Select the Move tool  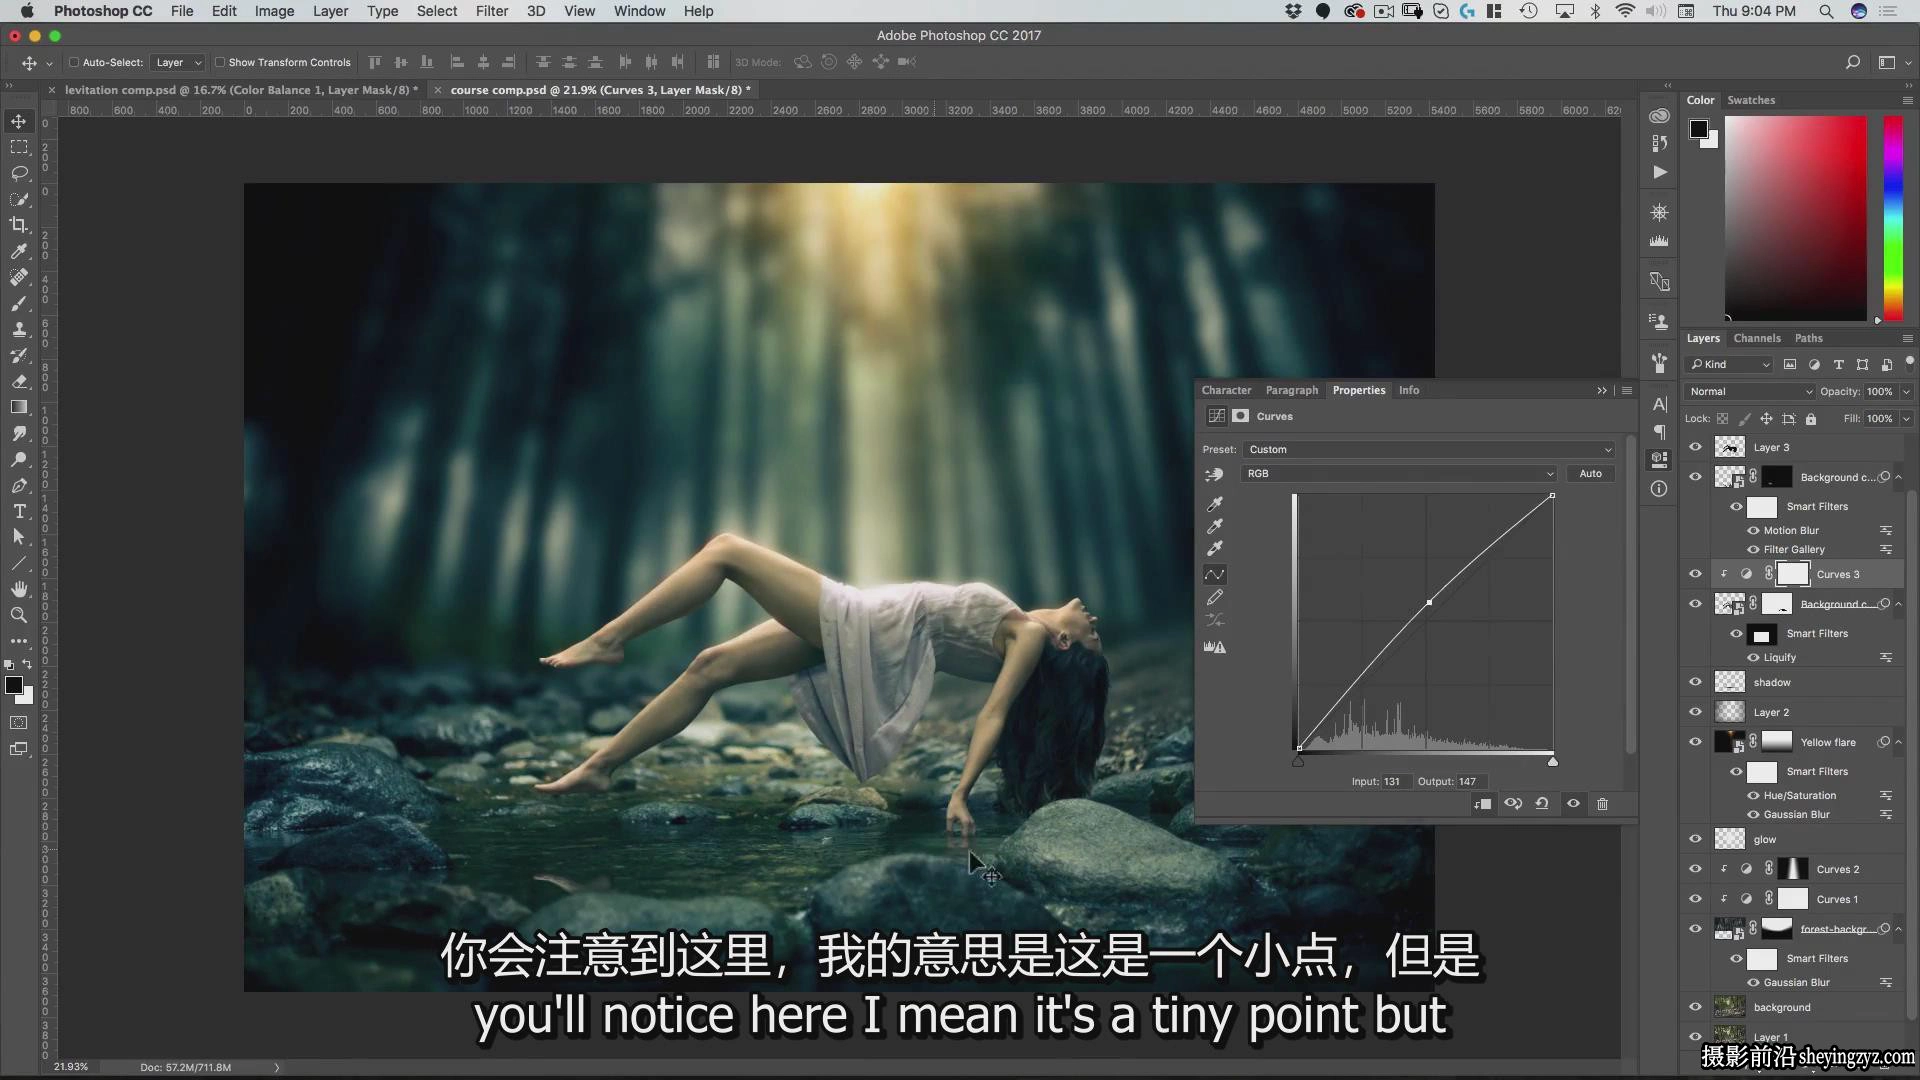tap(19, 121)
